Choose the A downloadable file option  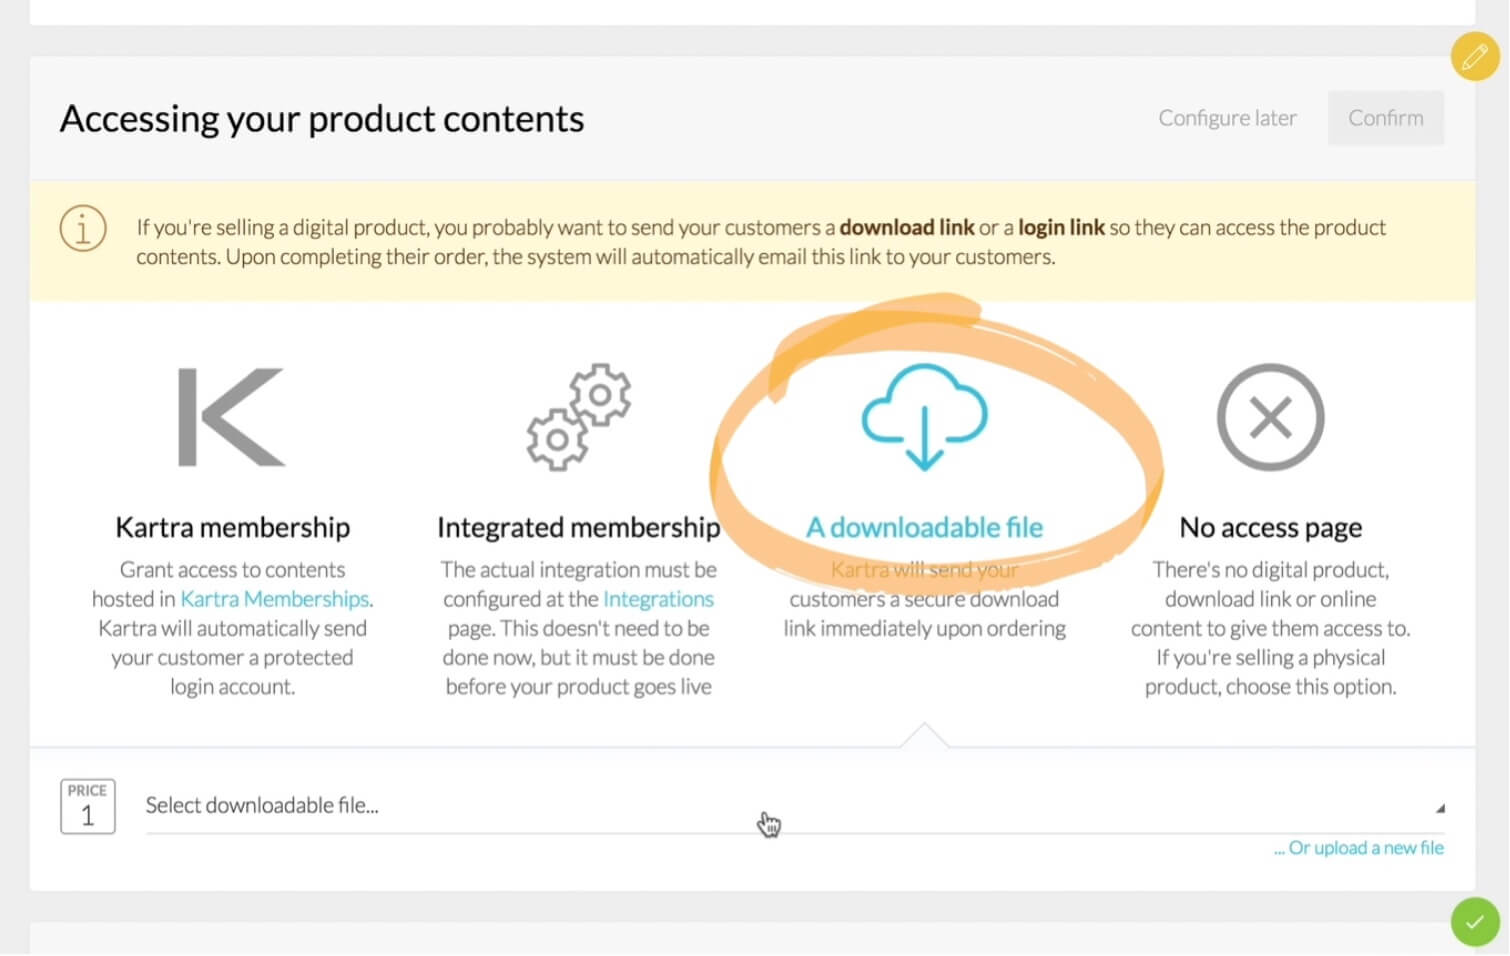925,527
